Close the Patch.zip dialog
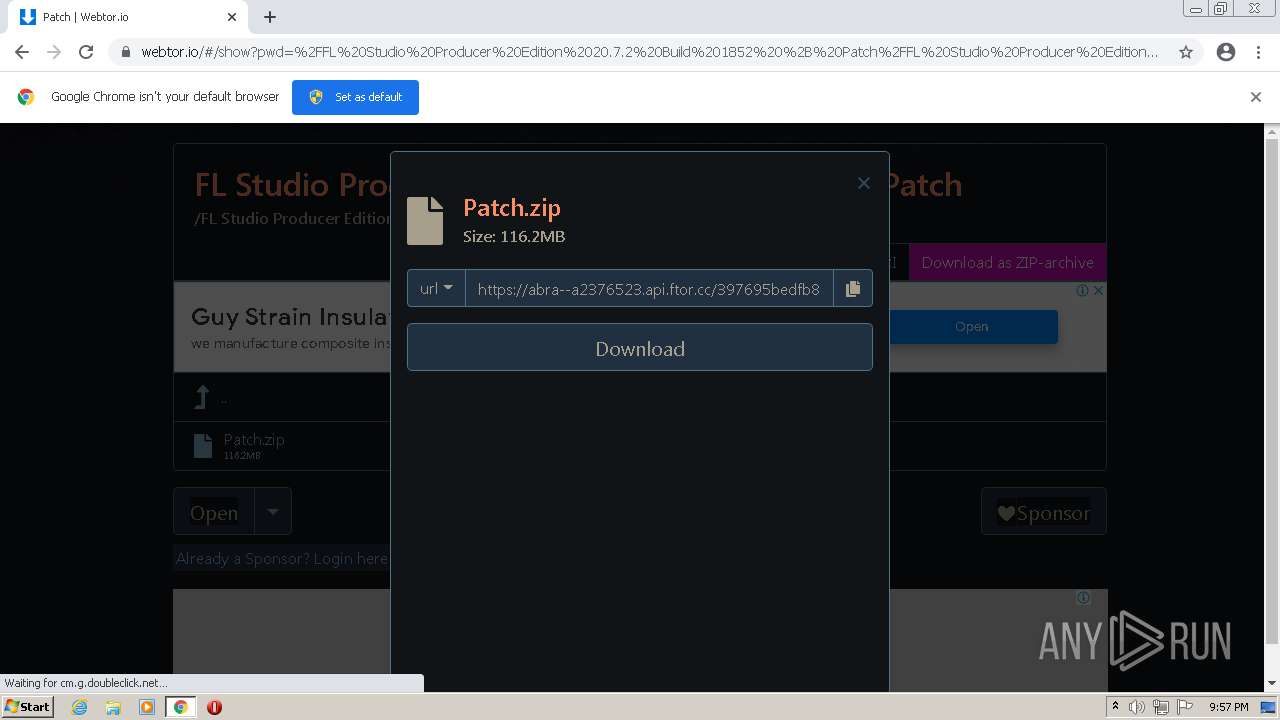 (x=864, y=183)
